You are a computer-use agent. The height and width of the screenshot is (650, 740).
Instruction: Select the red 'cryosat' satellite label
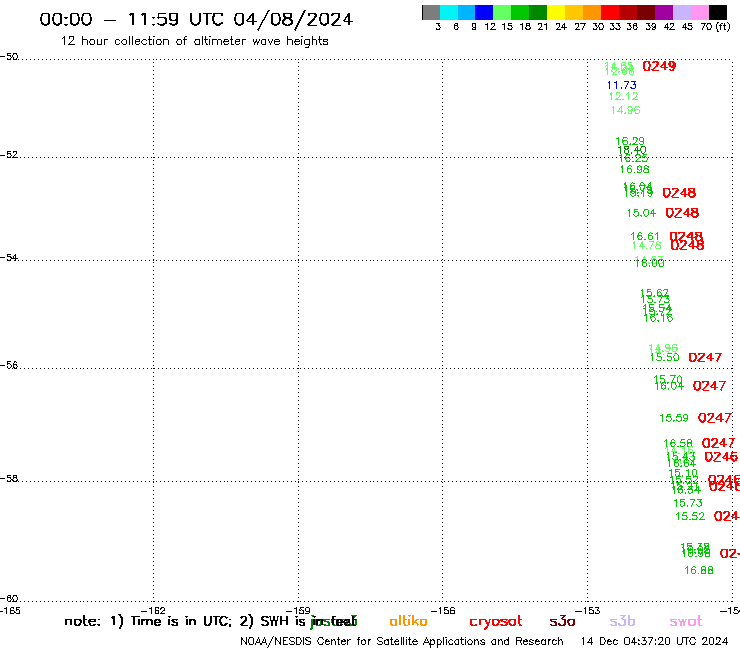click(x=496, y=622)
